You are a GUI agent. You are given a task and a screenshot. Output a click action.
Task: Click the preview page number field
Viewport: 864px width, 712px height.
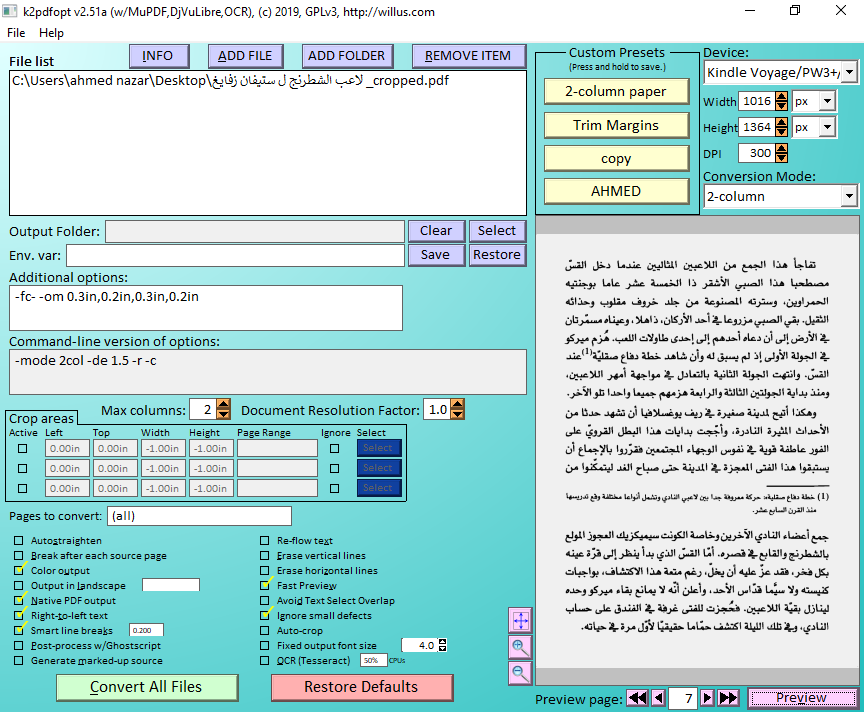[x=683, y=698]
